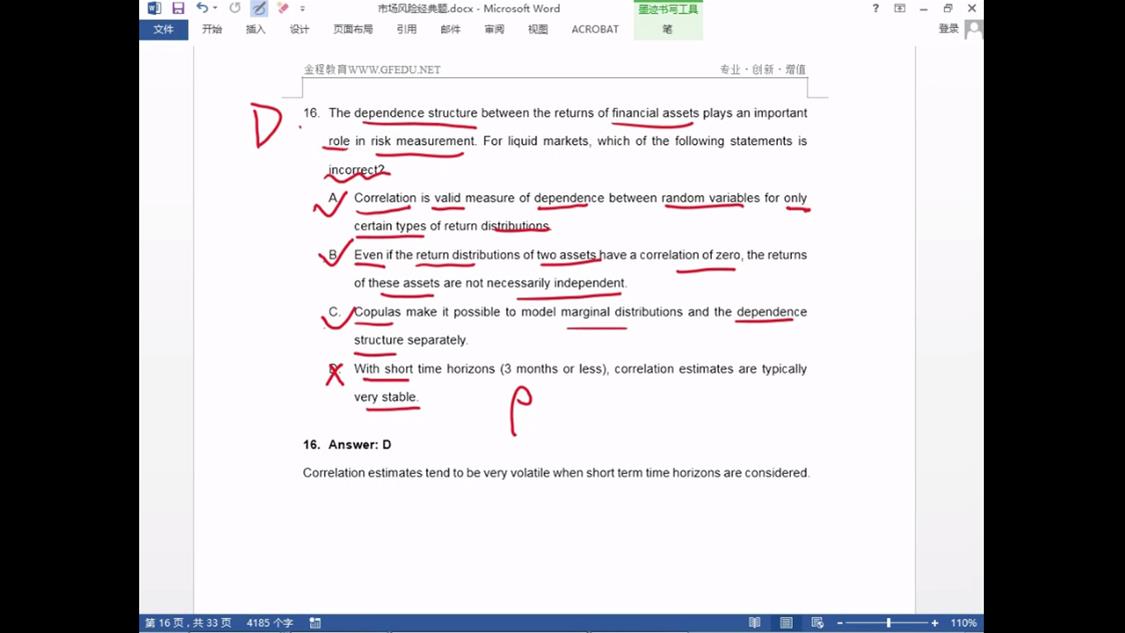
Task: Click the zoom in plus button
Action: point(935,623)
